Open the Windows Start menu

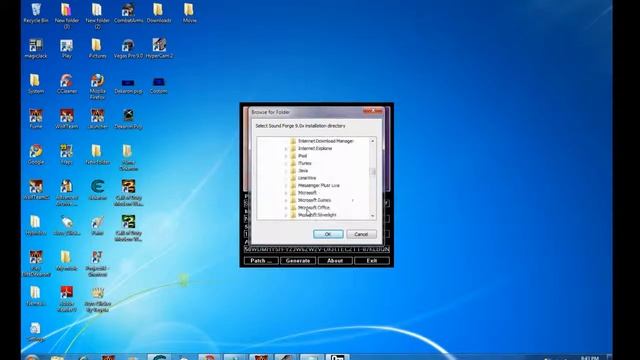tap(32, 358)
